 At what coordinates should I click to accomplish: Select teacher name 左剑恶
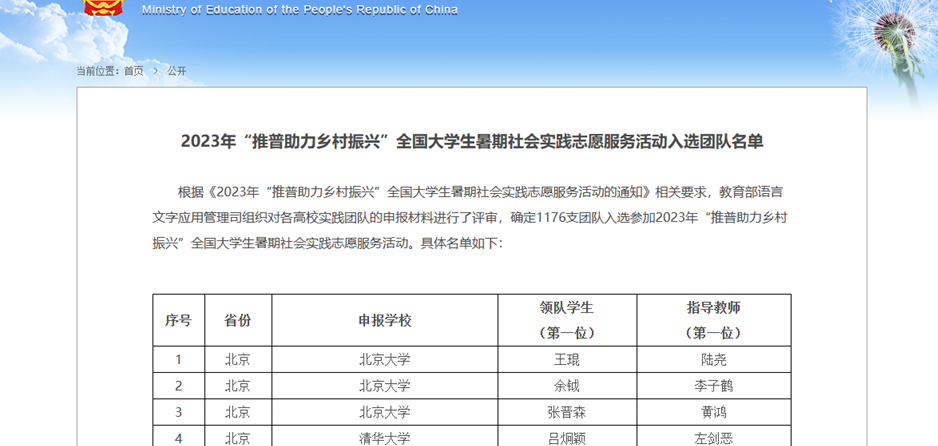point(714,439)
